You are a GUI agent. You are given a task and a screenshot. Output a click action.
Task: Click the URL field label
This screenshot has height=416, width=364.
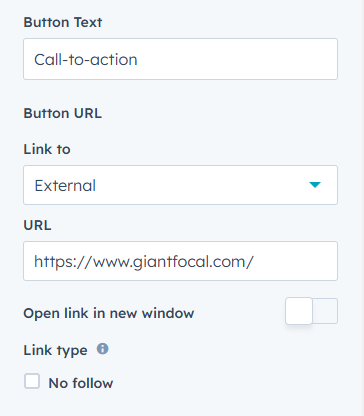point(37,225)
